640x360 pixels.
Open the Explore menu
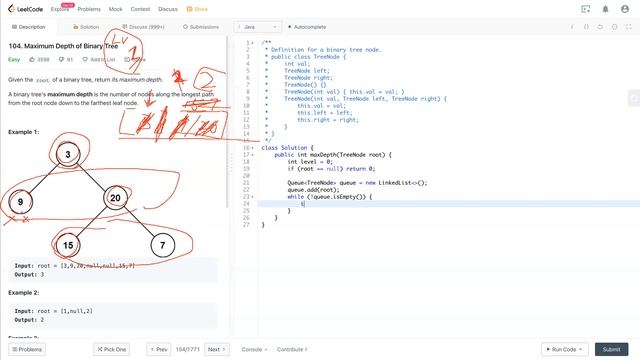tap(60, 9)
